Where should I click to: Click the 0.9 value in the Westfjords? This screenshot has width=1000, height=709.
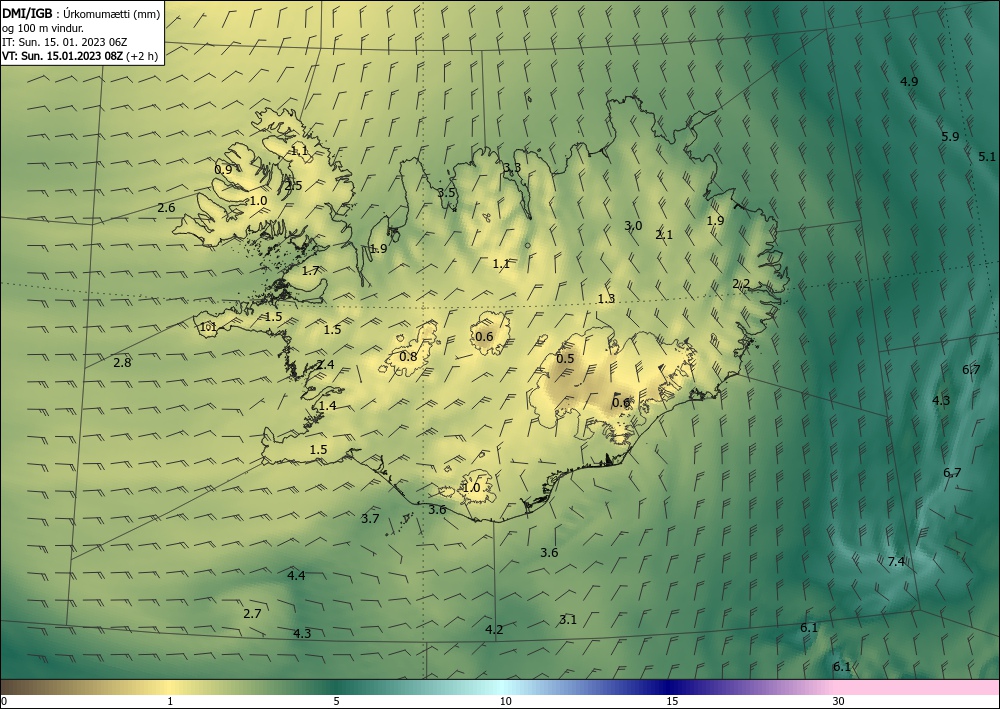223,170
